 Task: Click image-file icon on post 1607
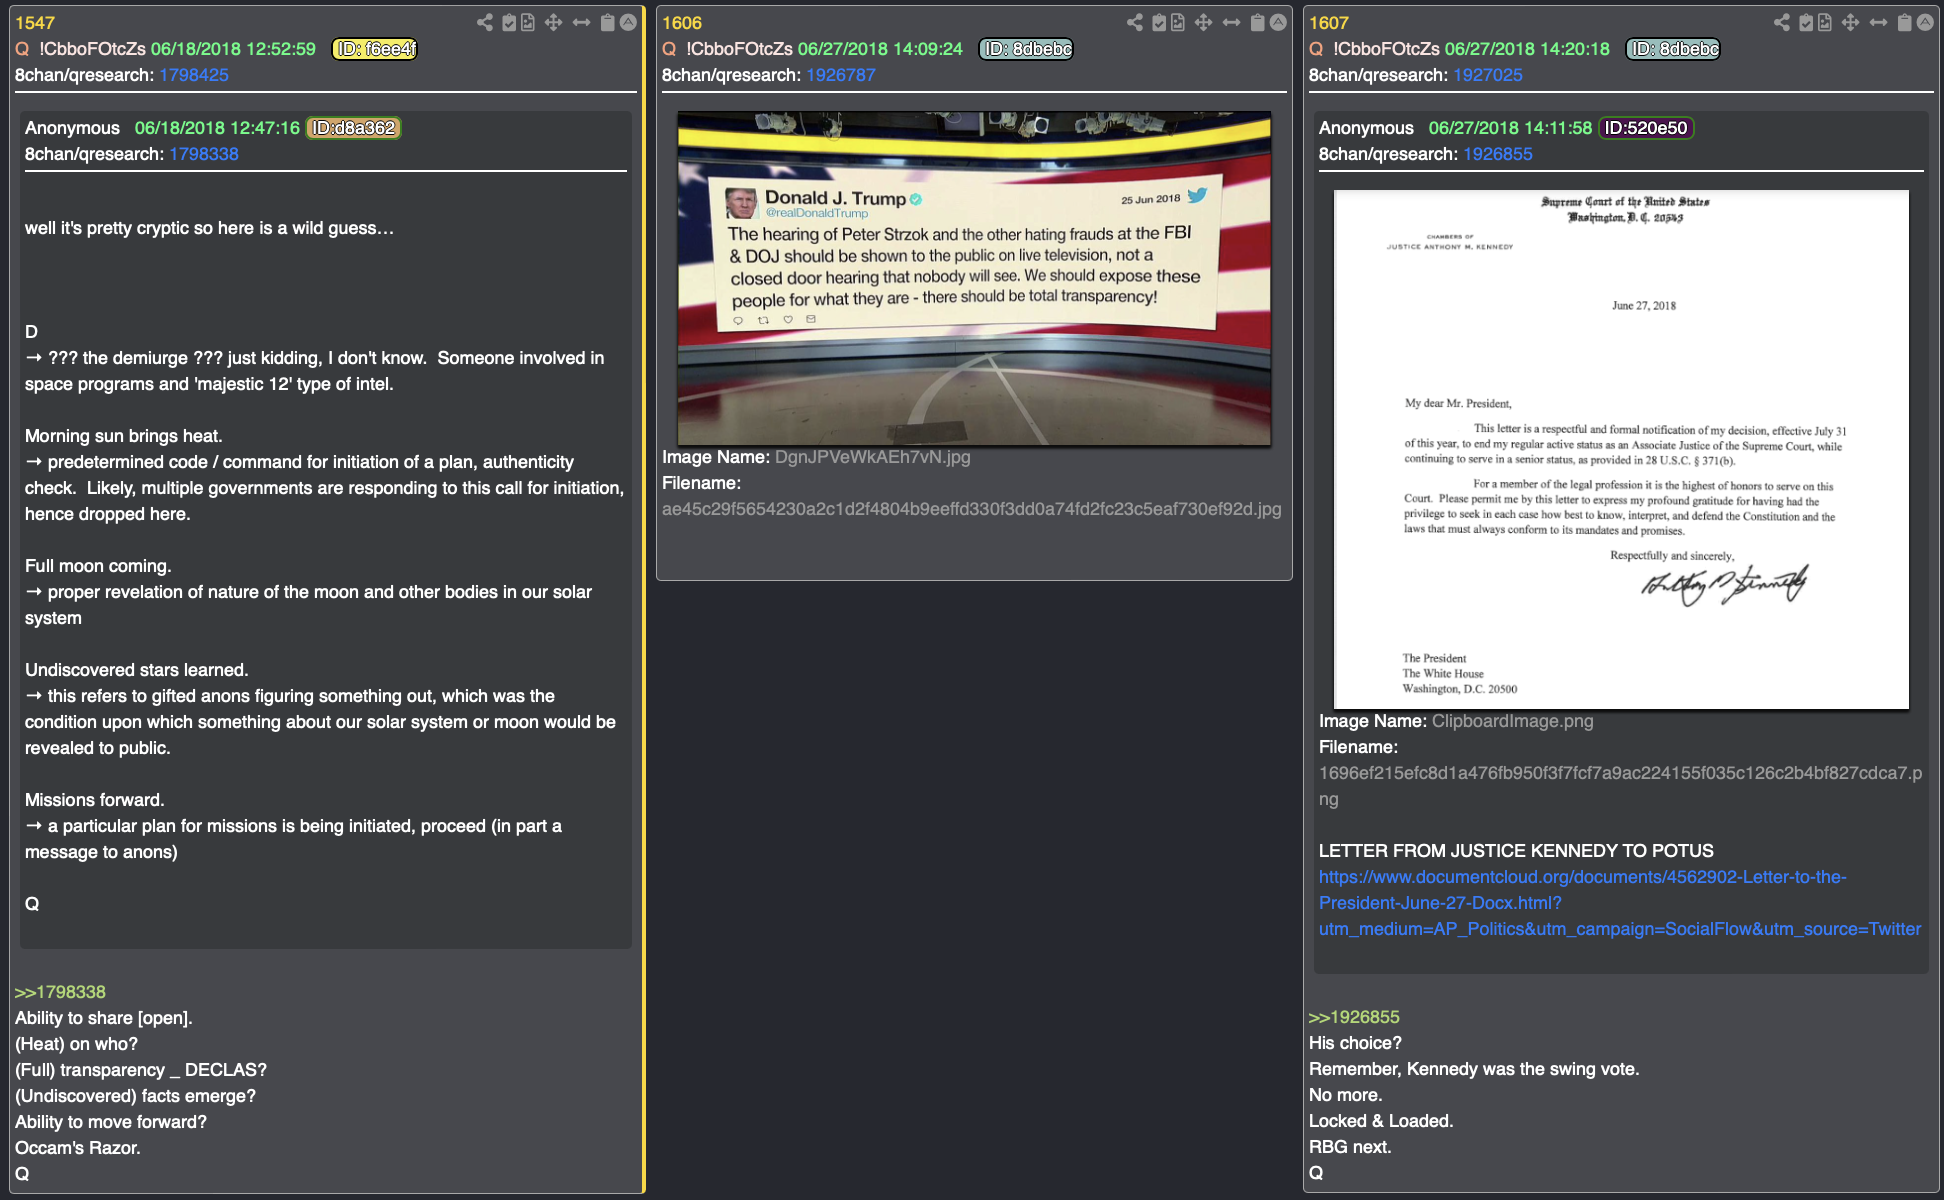pyautogui.click(x=1825, y=22)
